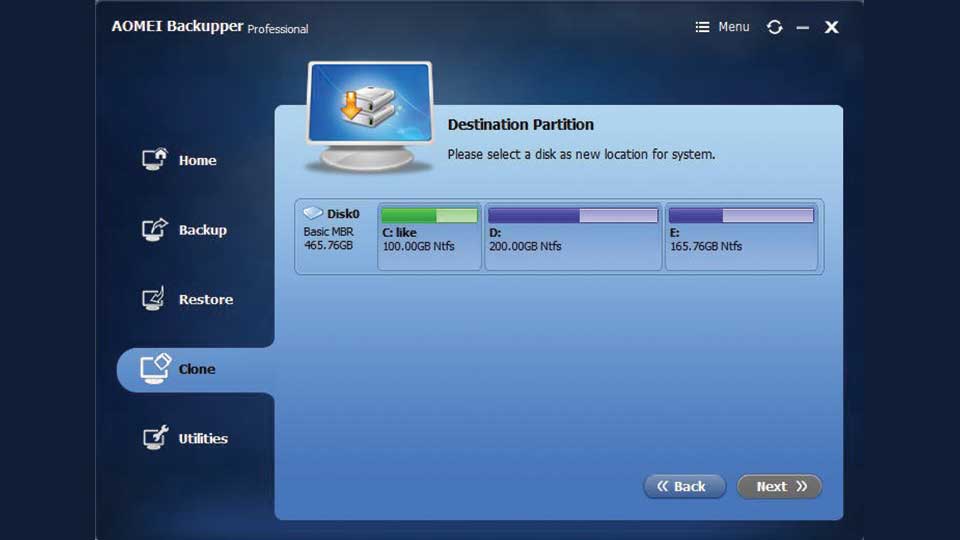Click the Disk0 drive icon
Screen dimensions: 960x540
pyautogui.click(x=313, y=212)
